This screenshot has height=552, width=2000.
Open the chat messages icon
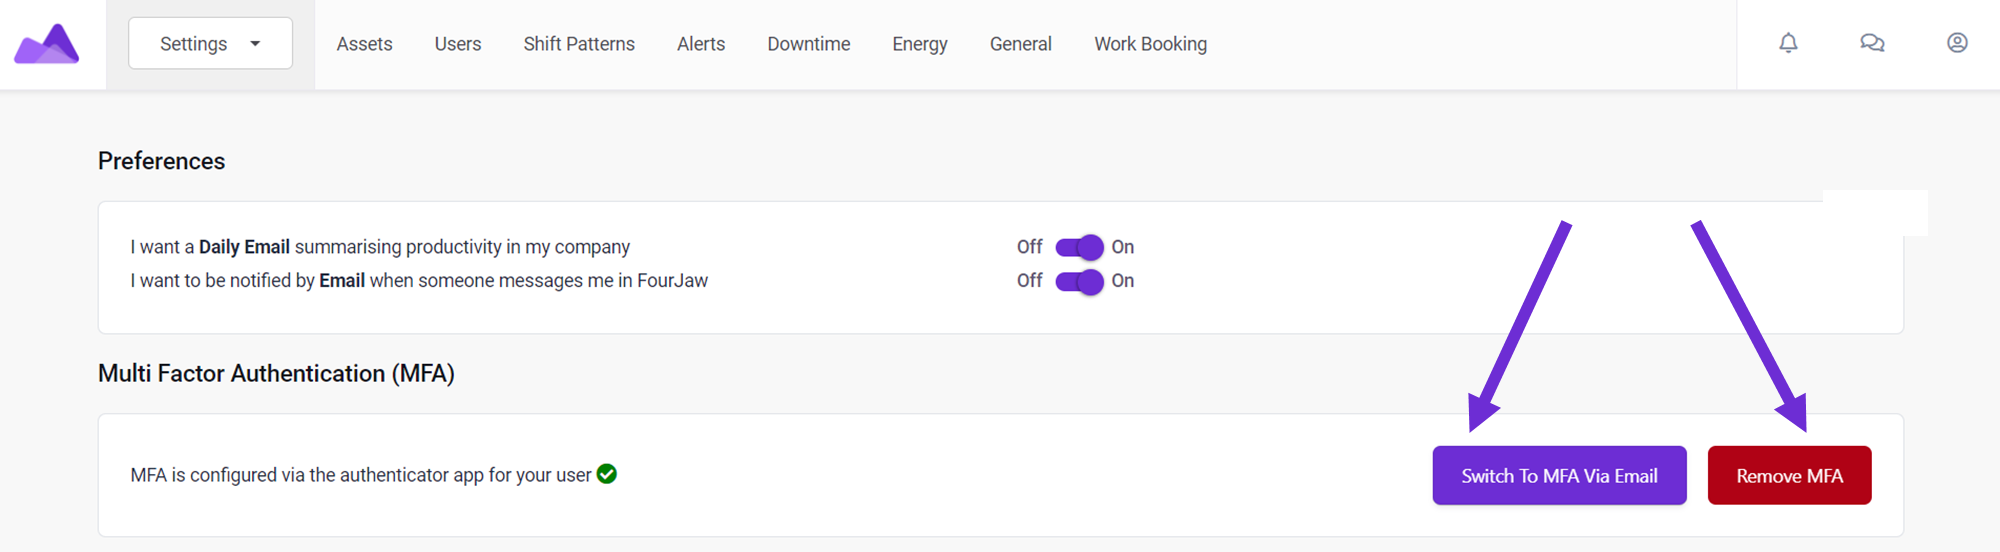point(1872,43)
